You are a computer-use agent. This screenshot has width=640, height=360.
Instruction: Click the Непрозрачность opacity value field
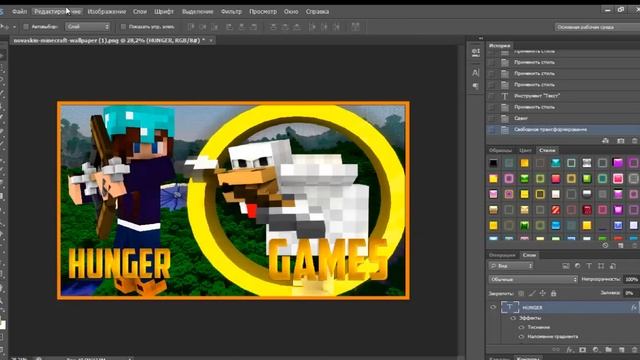pyautogui.click(x=631, y=280)
